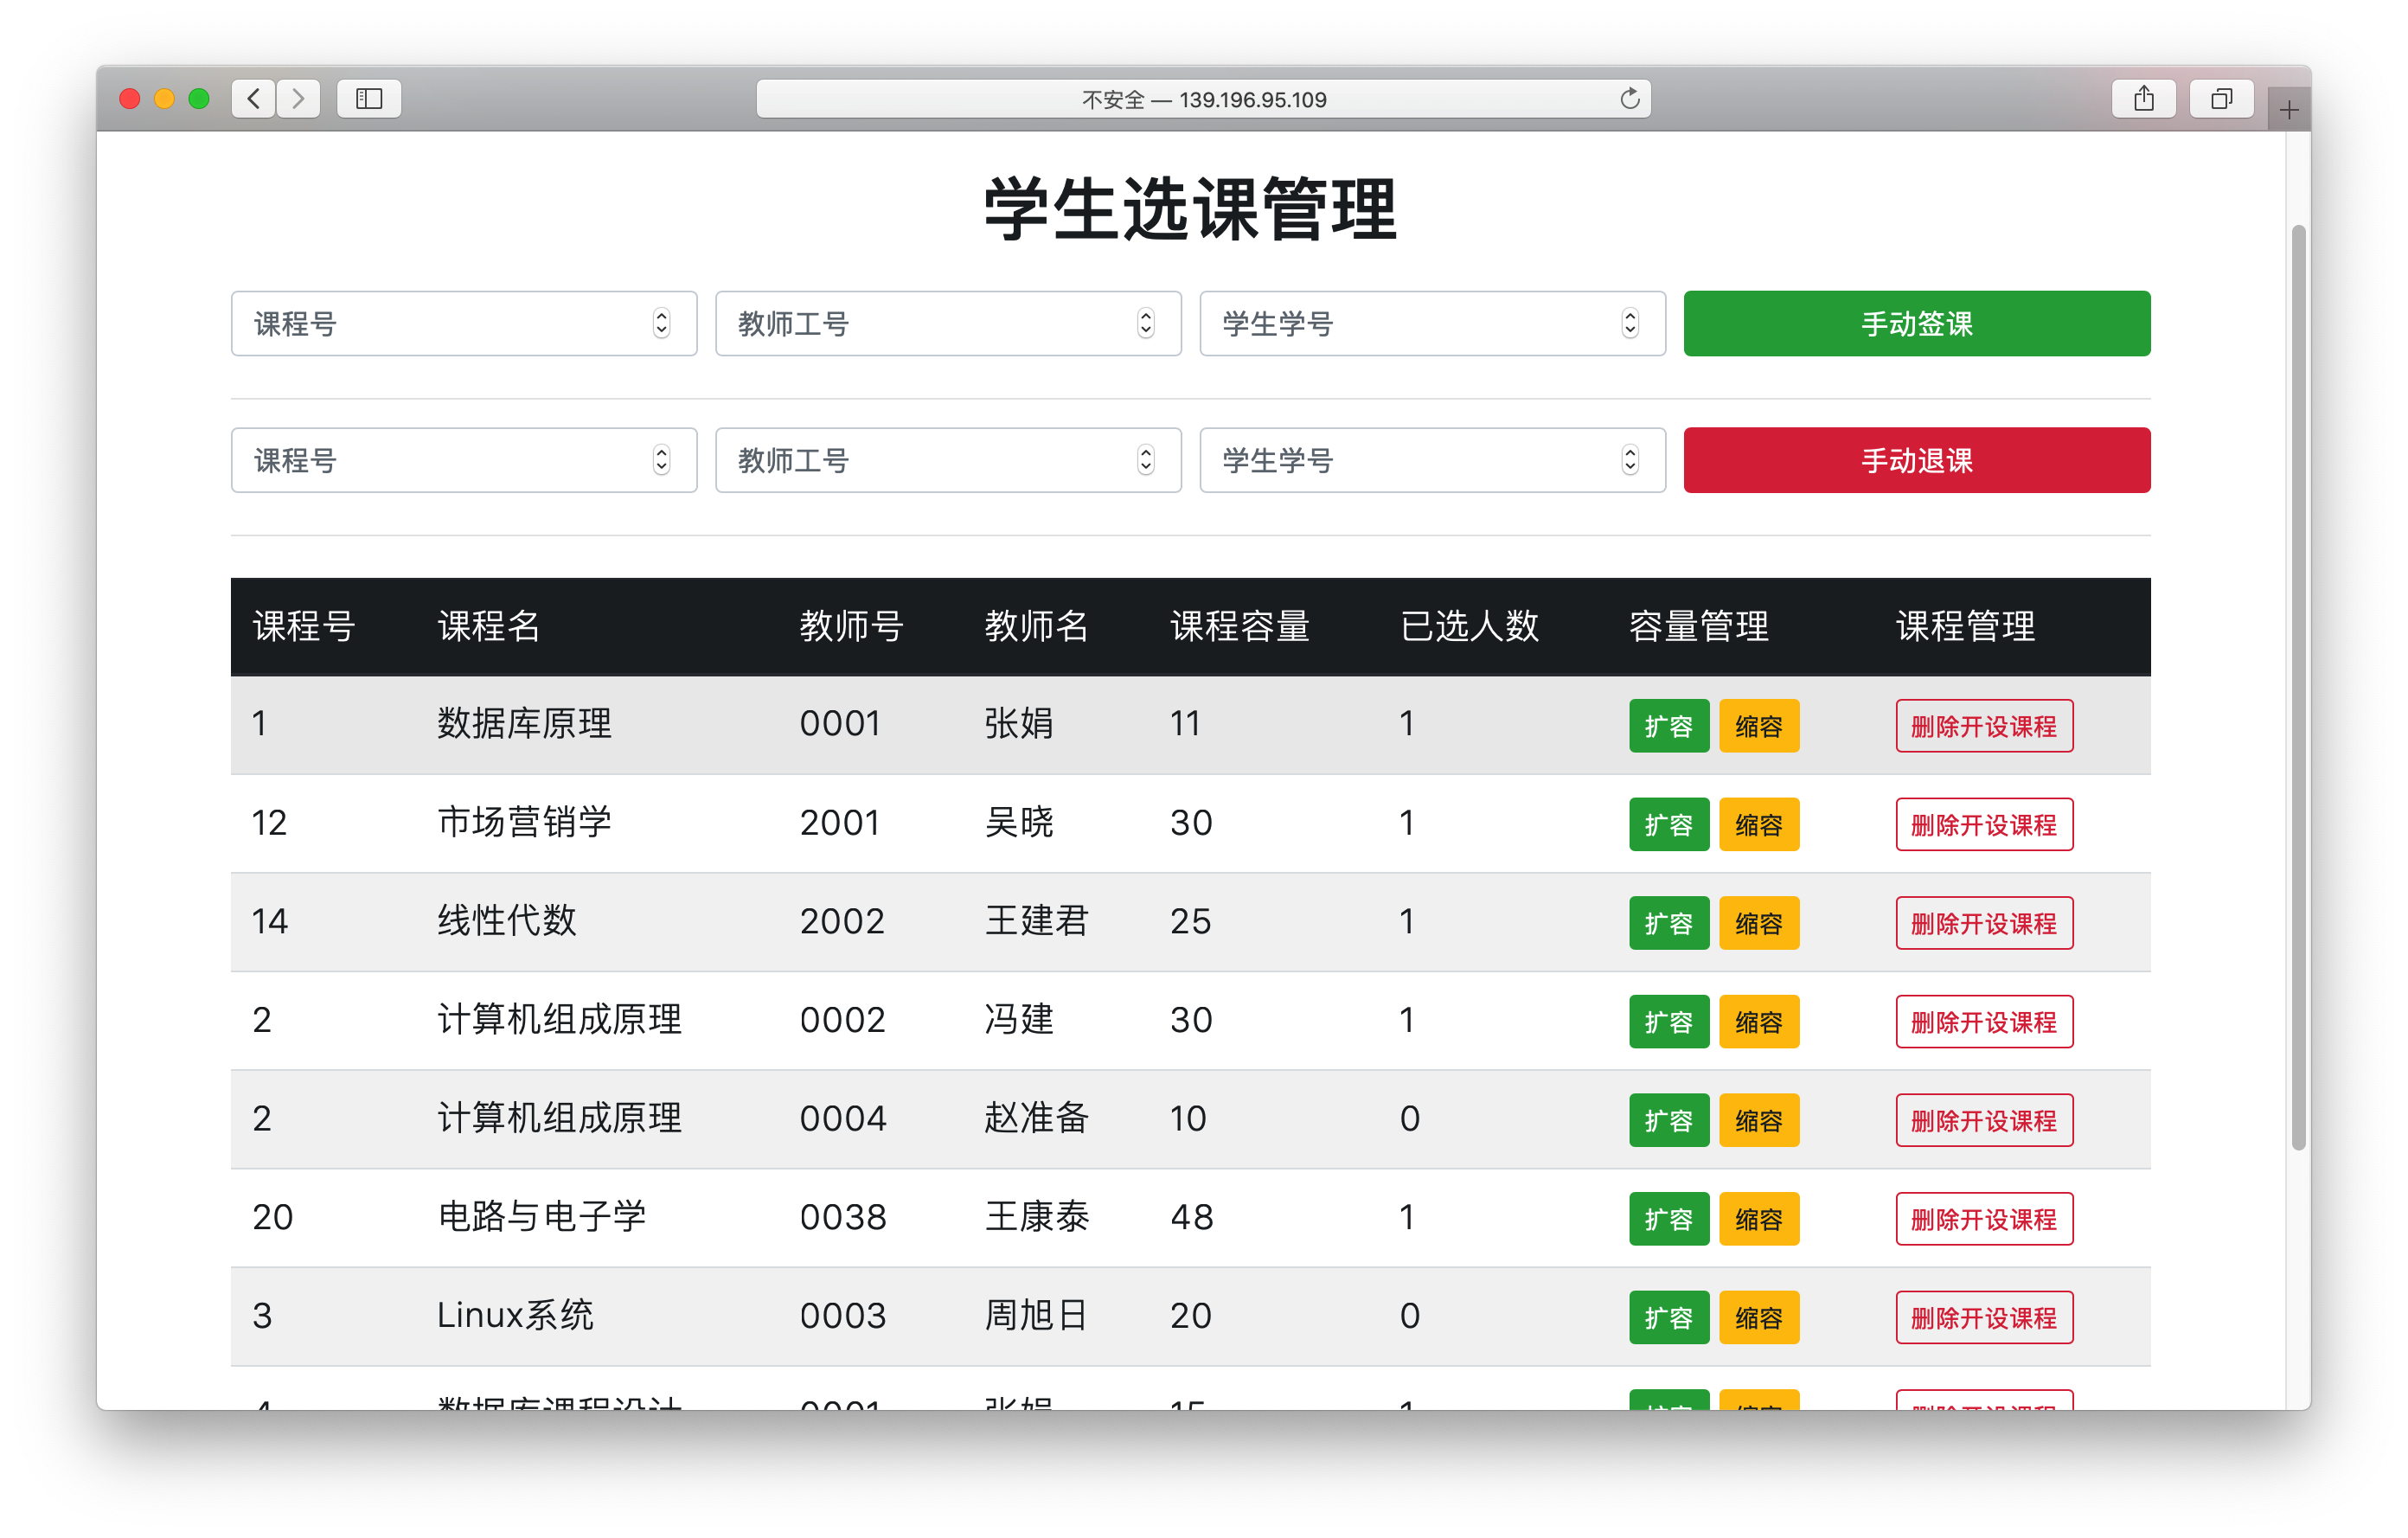Open 课程号 dropdown in the 手动签课 row
Viewport: 2408px width, 1538px height.
(463, 323)
